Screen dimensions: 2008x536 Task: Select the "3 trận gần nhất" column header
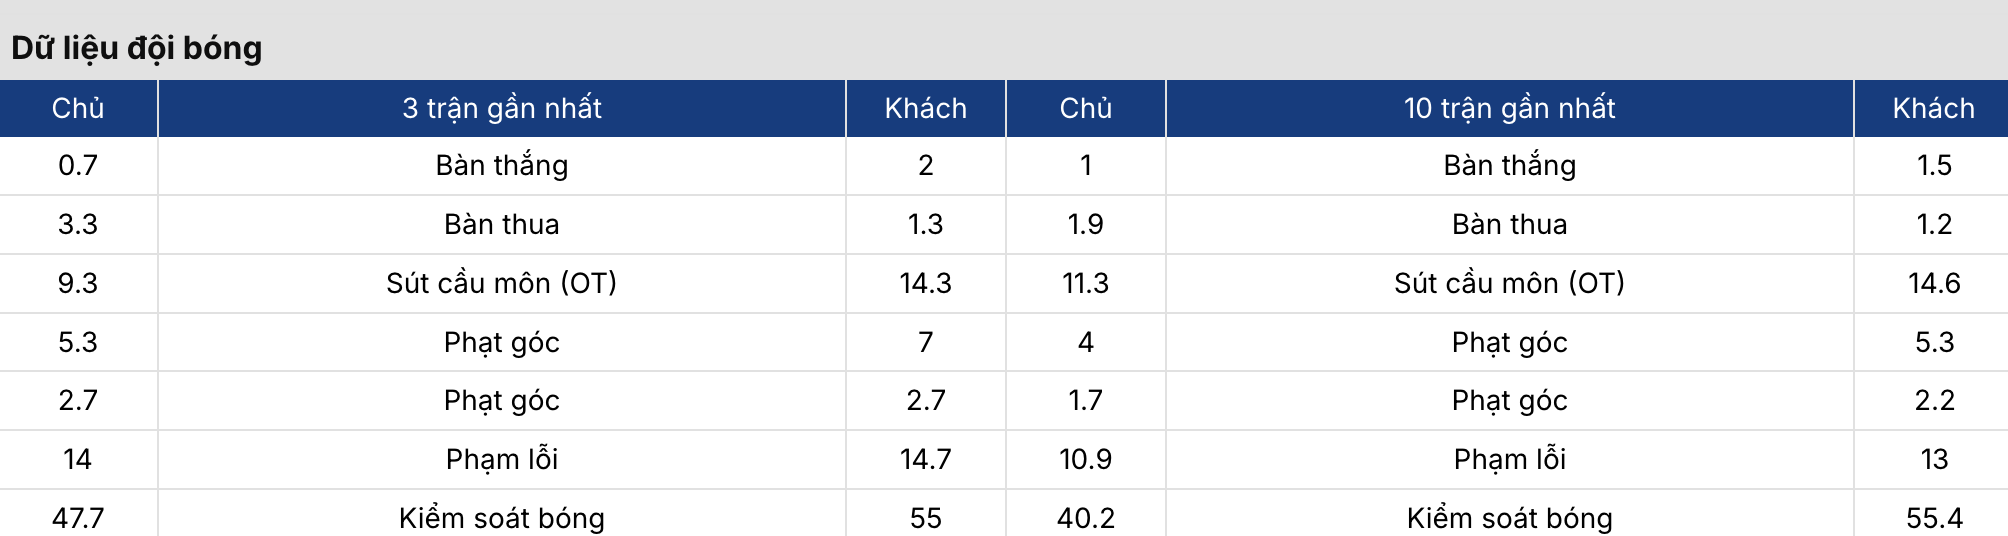[502, 108]
